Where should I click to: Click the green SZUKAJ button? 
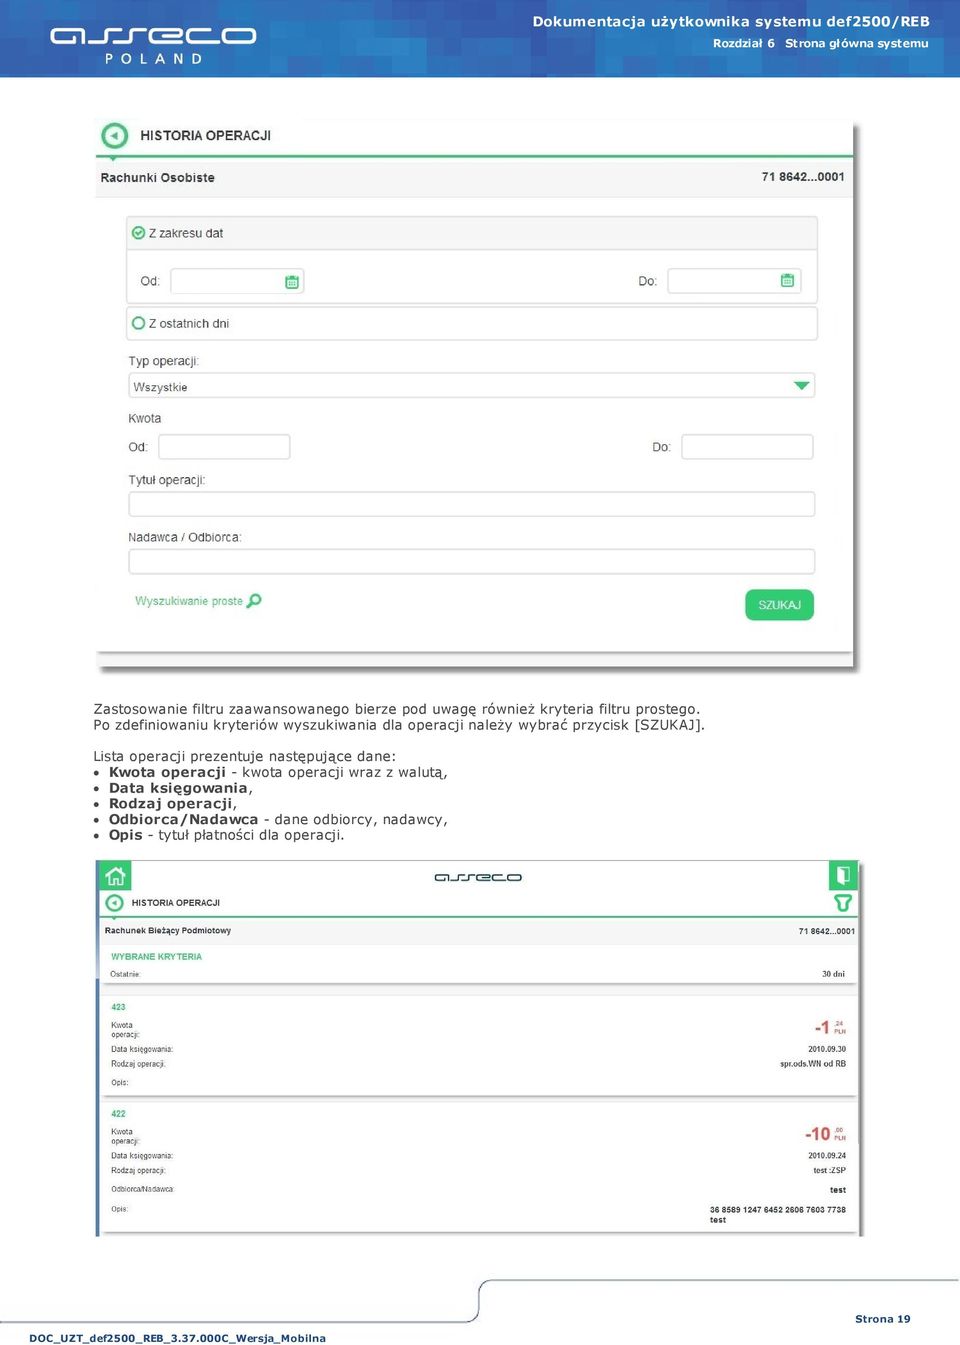779,605
